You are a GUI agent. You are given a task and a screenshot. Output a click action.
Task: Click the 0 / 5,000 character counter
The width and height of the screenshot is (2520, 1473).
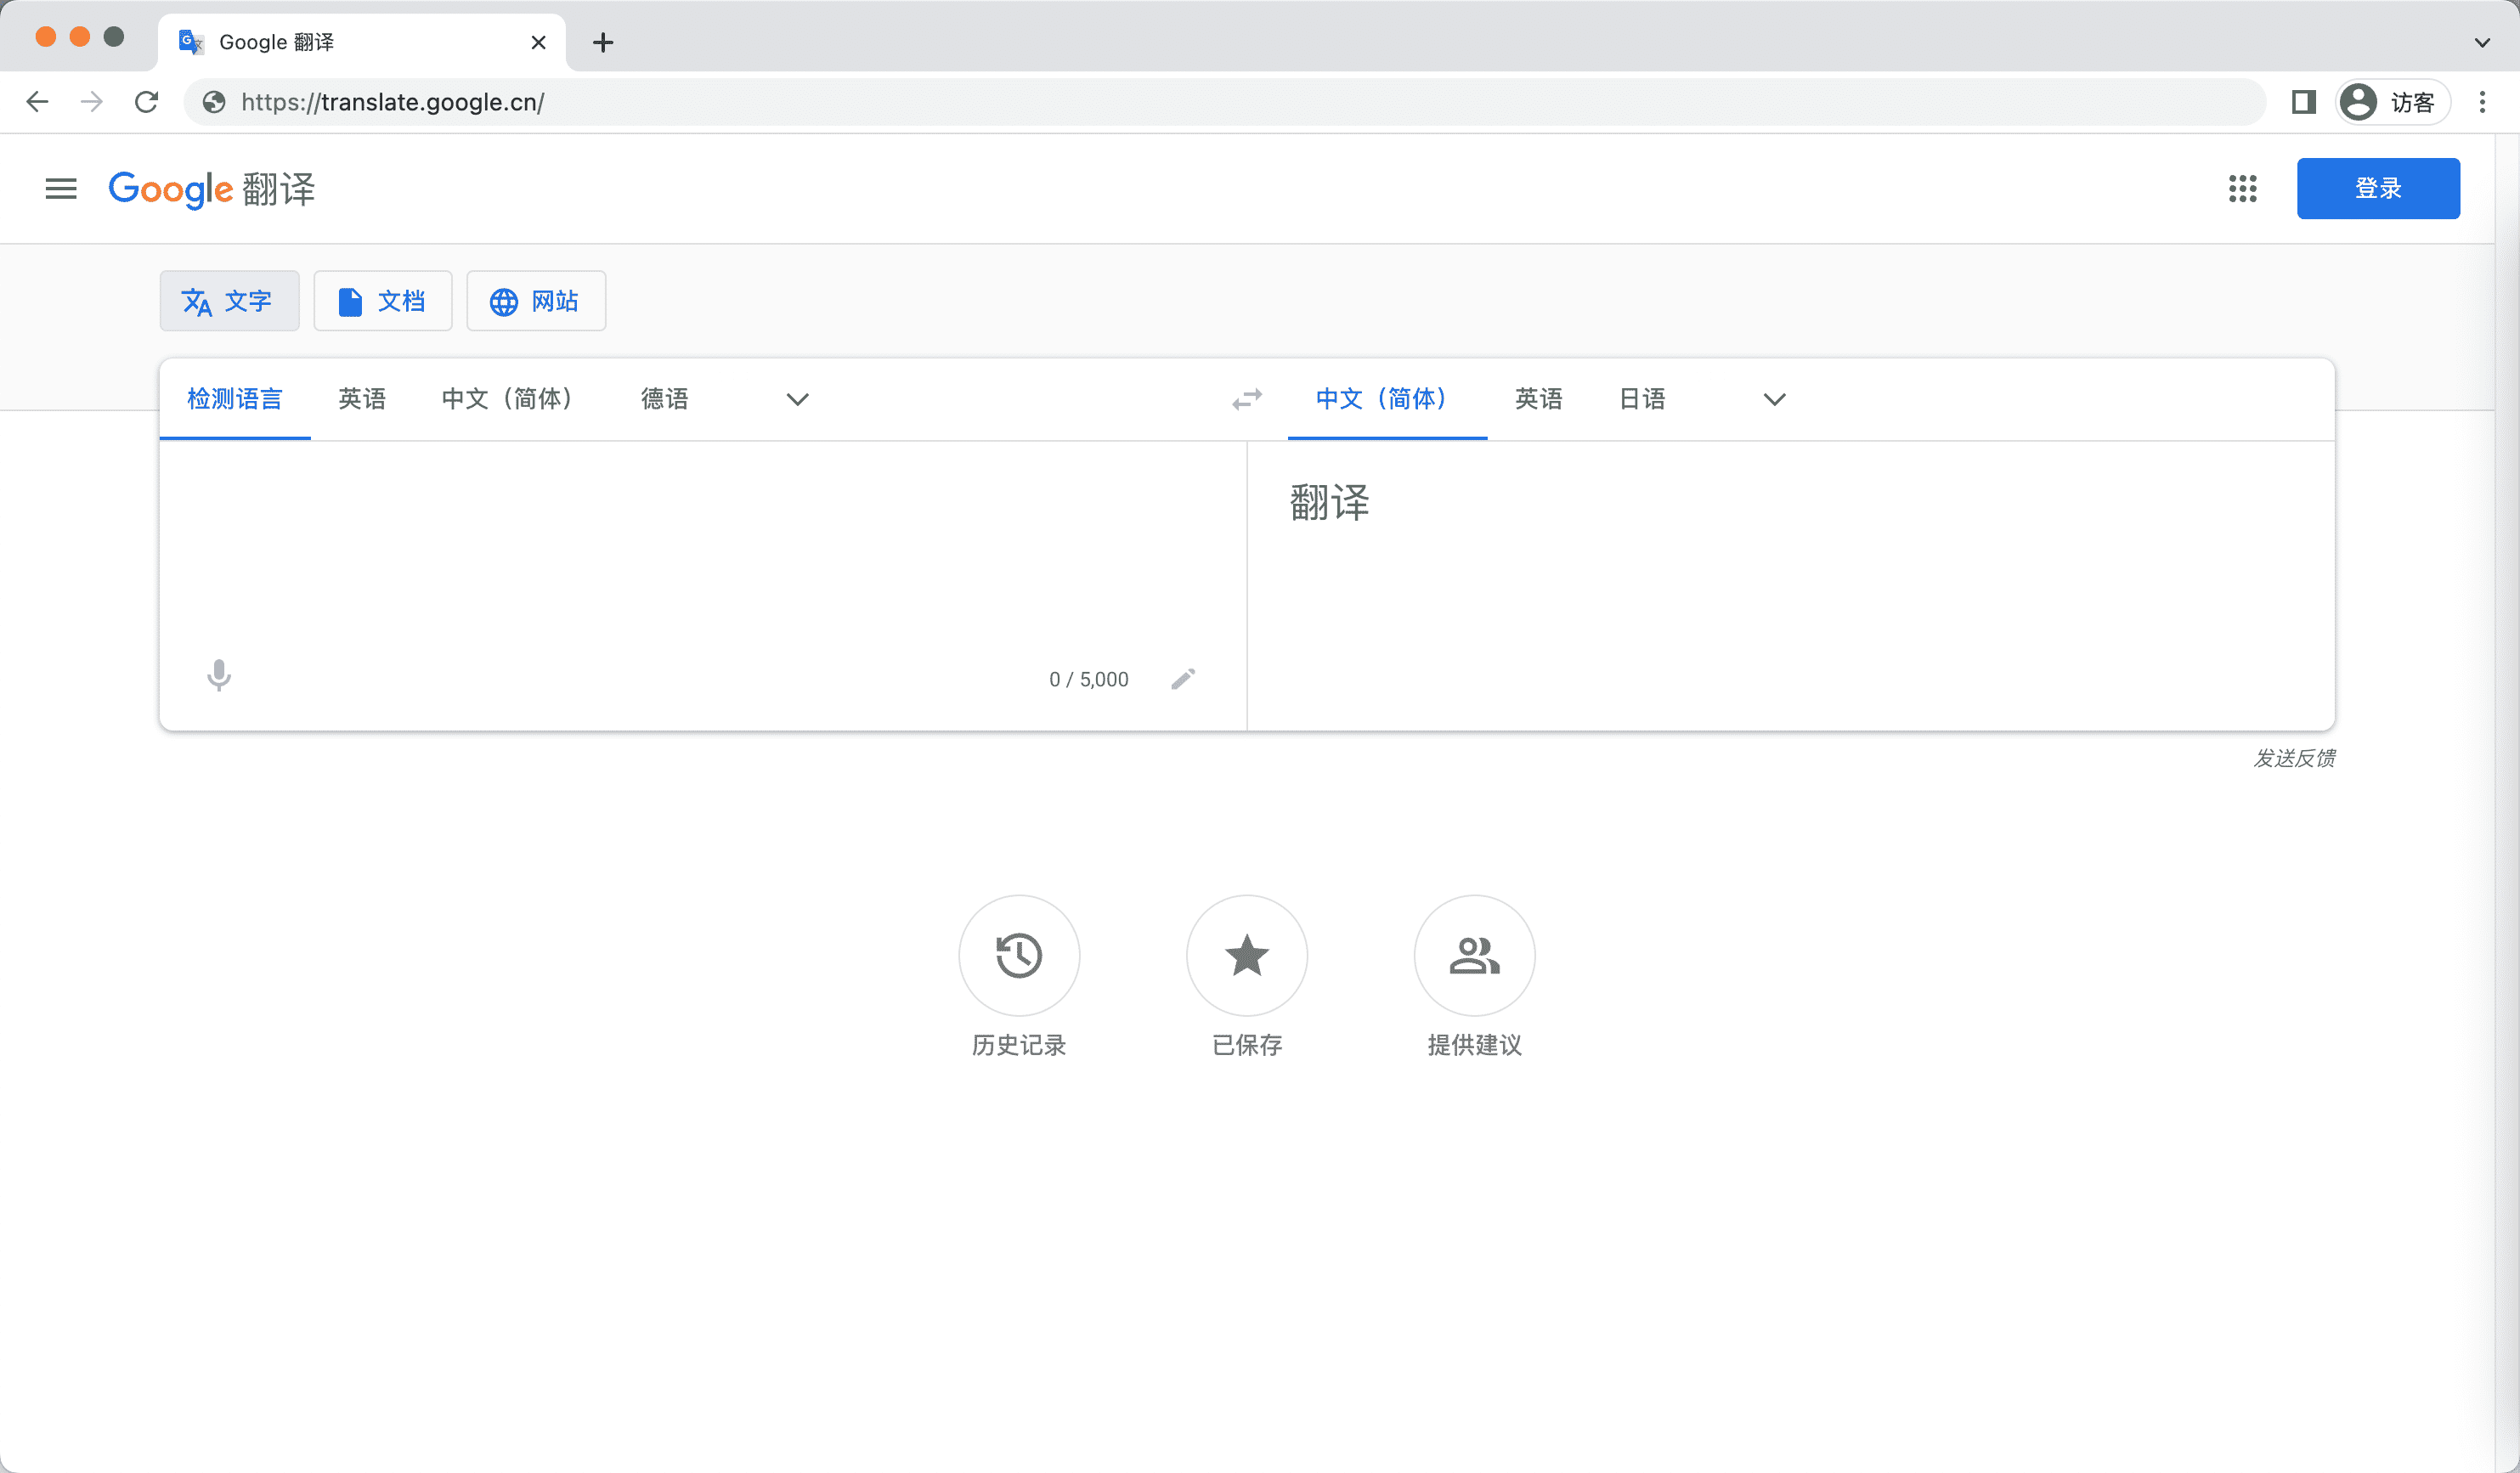(1088, 679)
